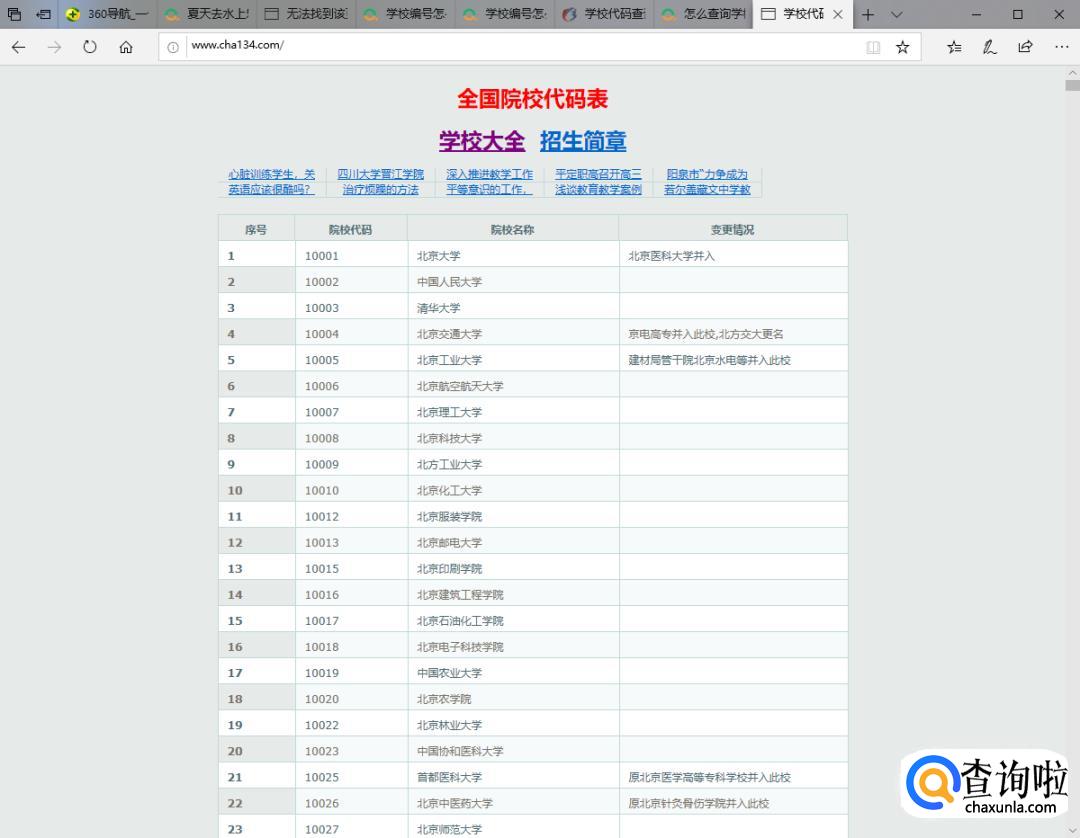Click the set tabs aside icon

(43, 14)
